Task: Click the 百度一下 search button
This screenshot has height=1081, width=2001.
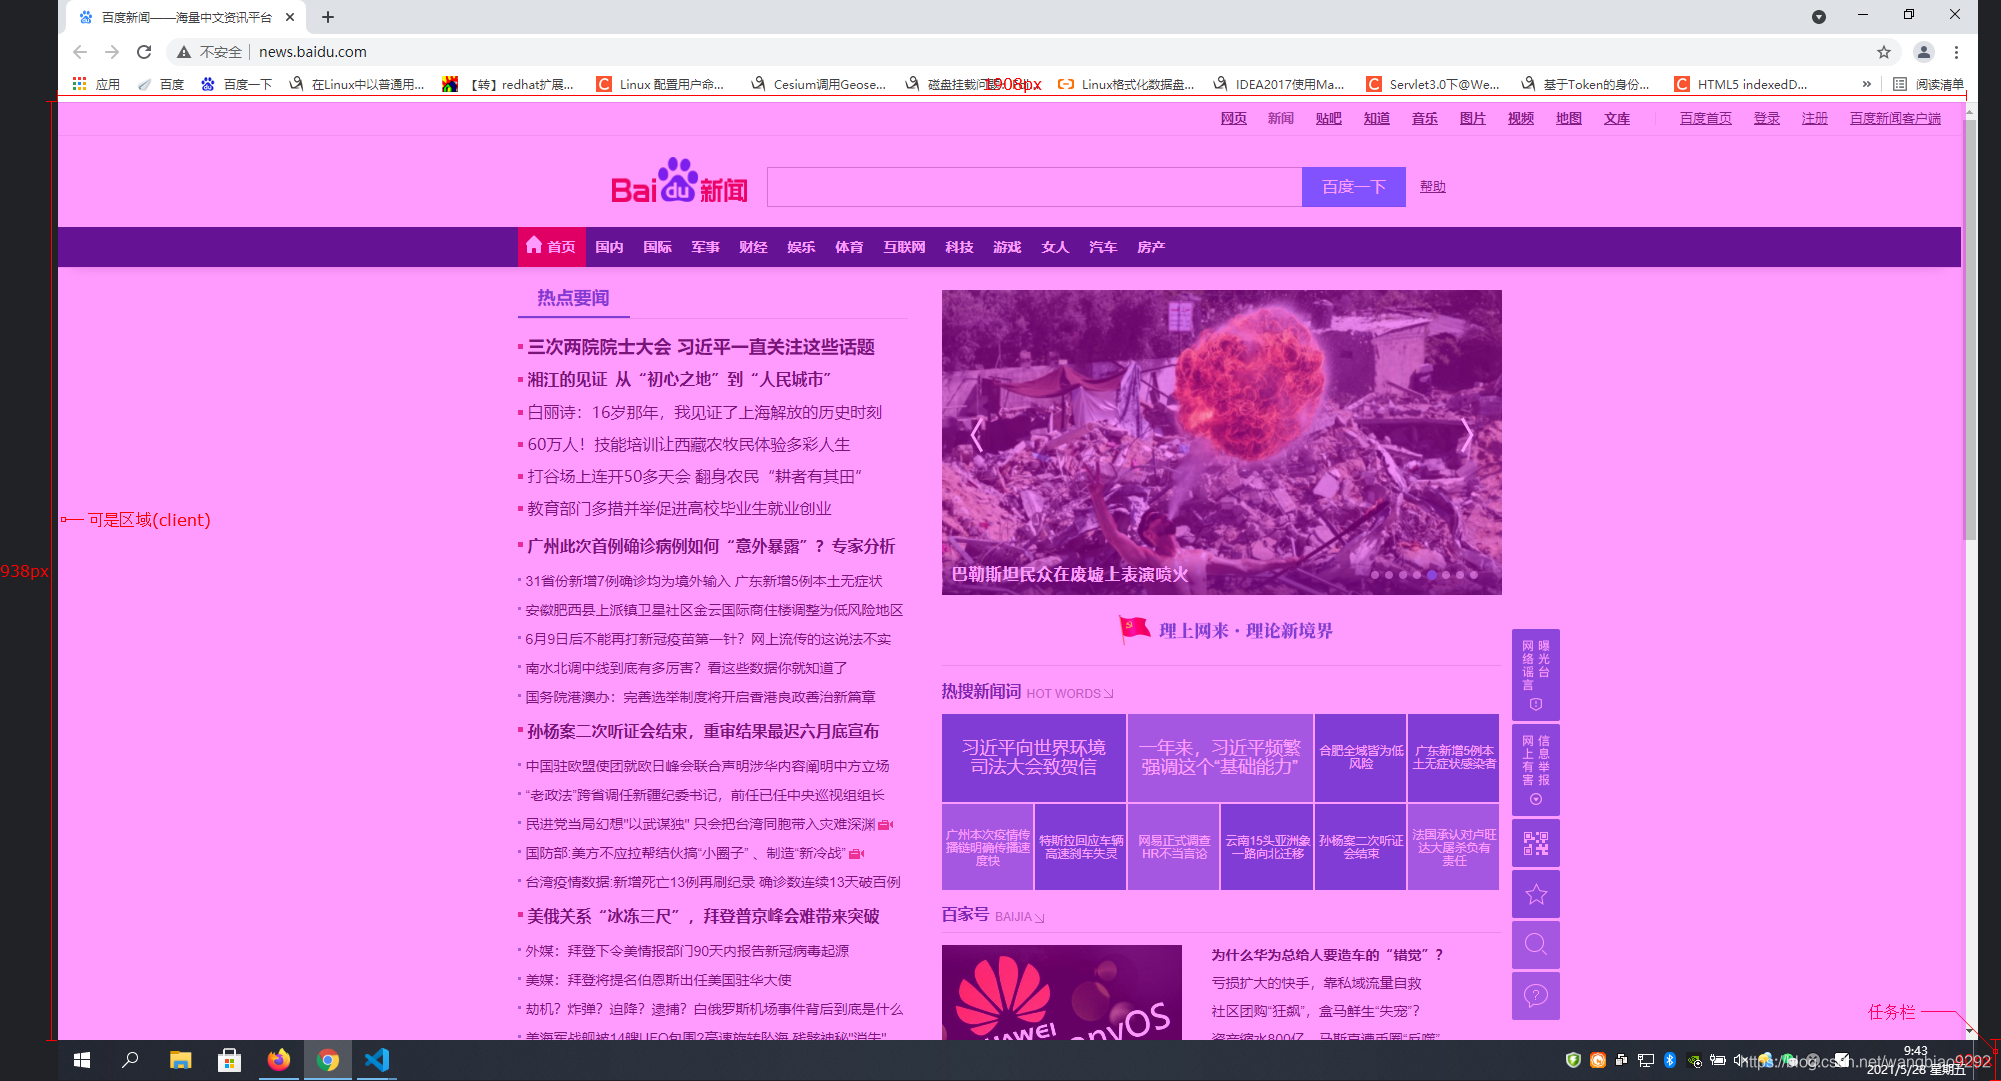Action: [1354, 187]
